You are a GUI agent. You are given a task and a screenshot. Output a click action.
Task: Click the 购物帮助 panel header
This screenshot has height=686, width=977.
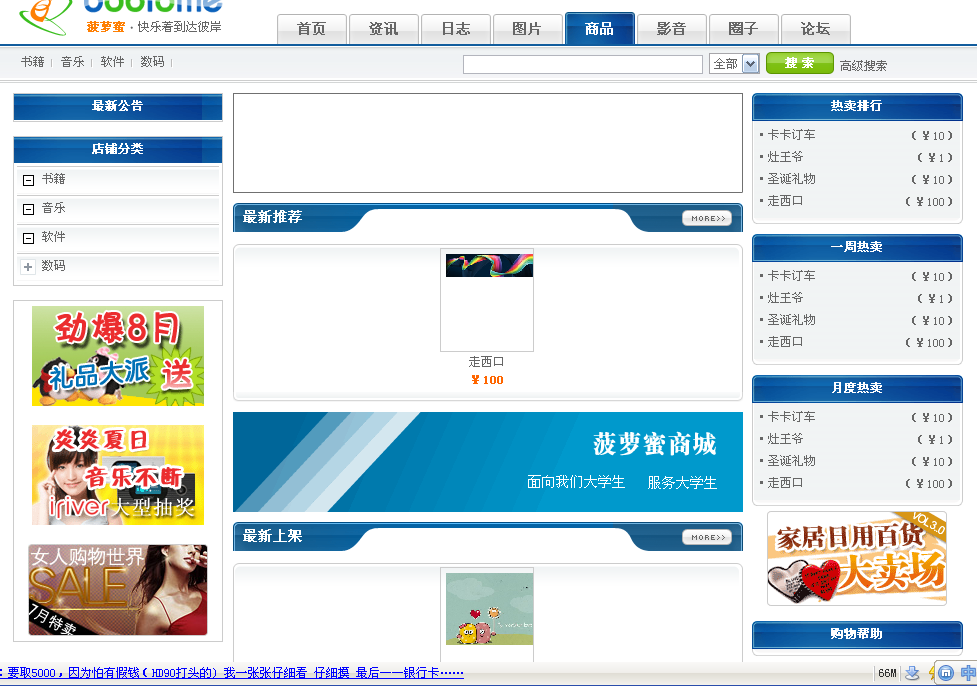tap(857, 634)
